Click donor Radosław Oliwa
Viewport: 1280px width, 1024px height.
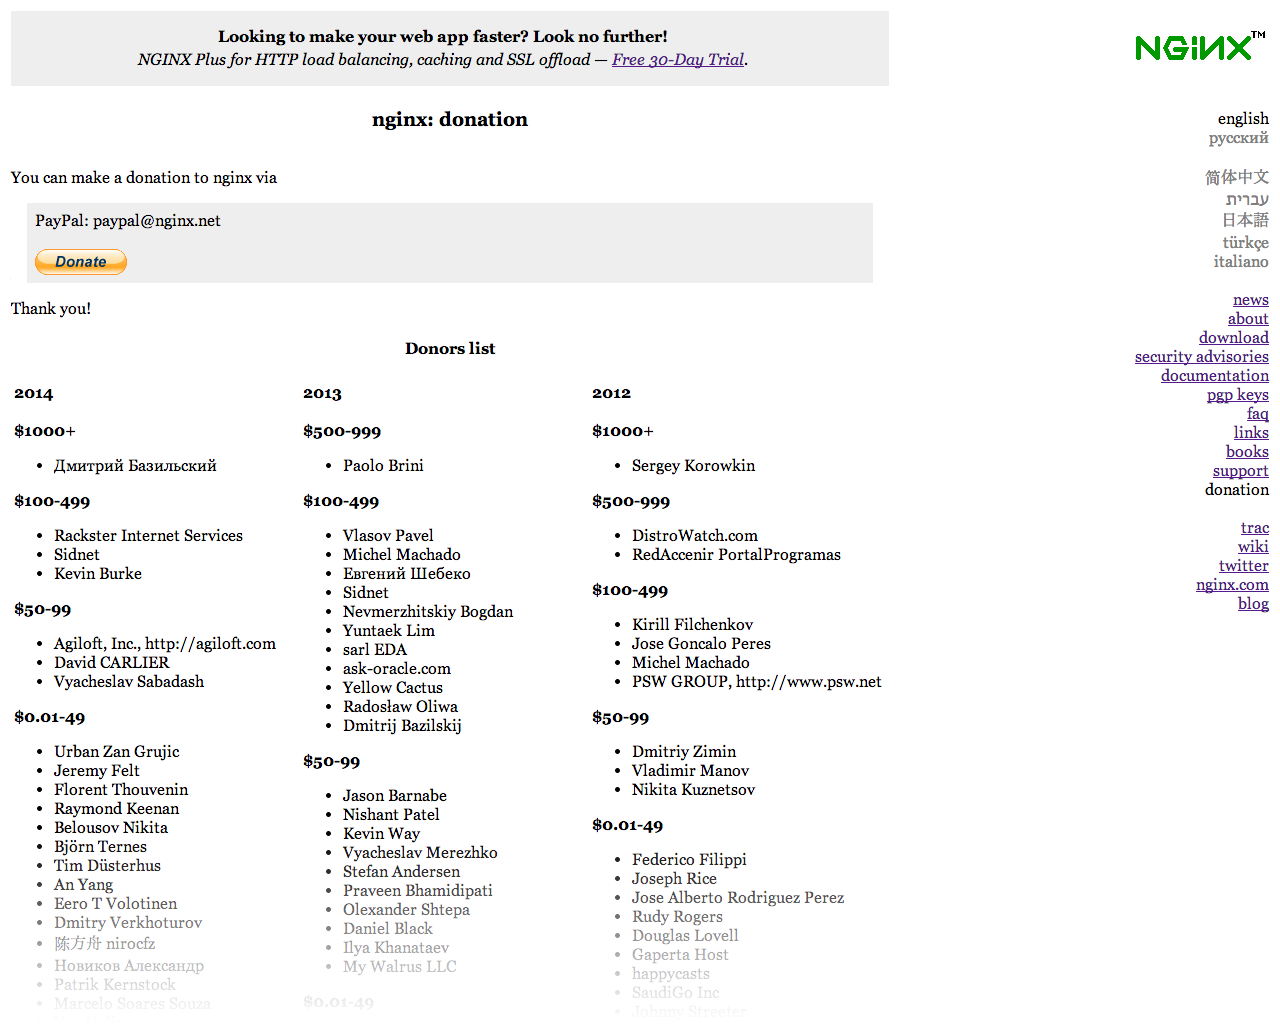[400, 707]
